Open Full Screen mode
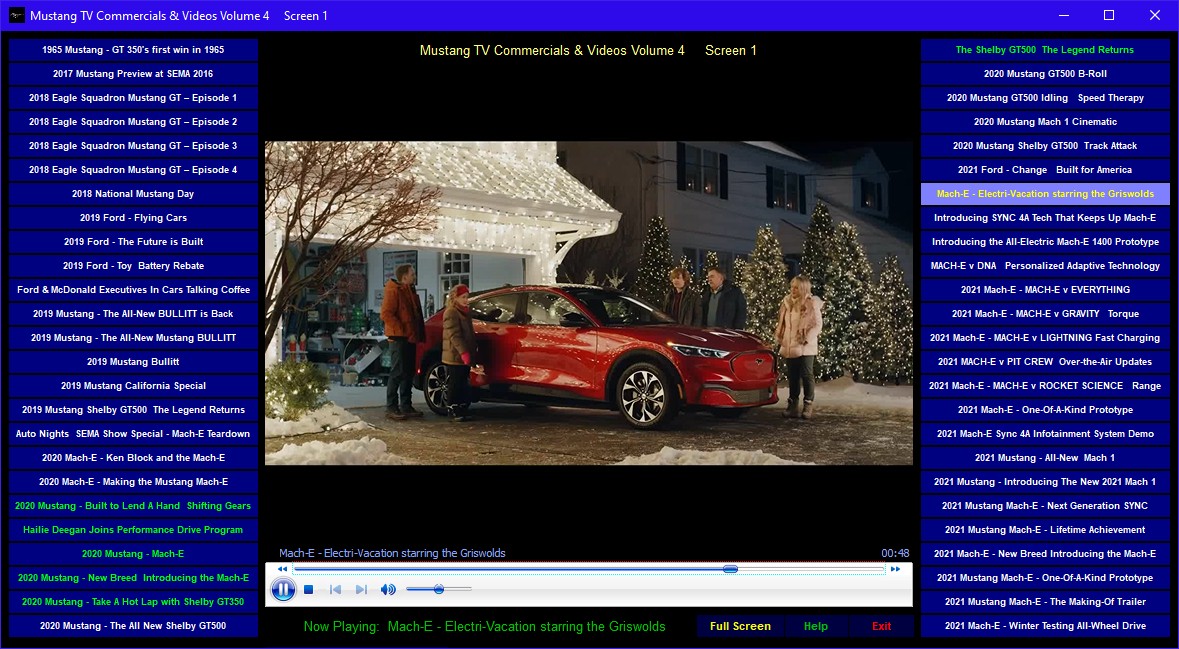 [740, 626]
